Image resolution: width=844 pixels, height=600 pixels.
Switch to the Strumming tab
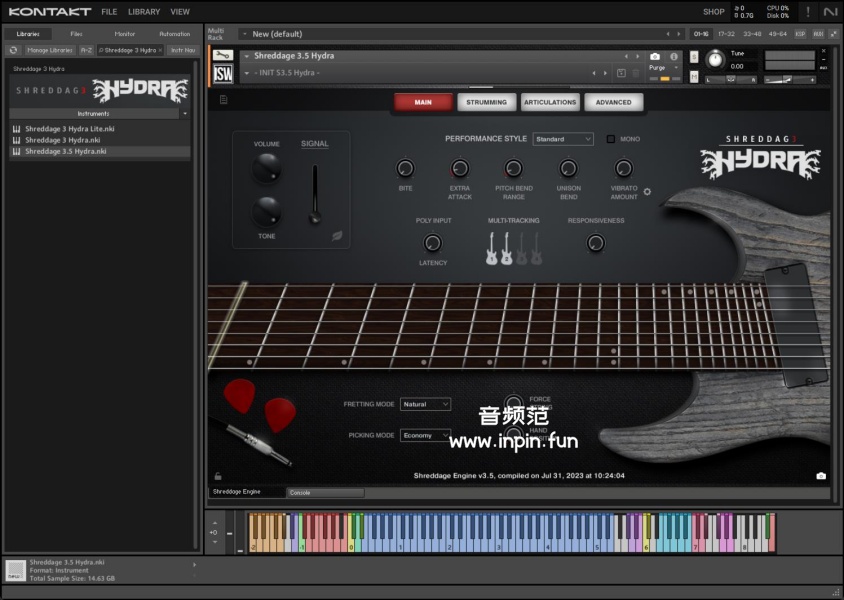pos(487,102)
